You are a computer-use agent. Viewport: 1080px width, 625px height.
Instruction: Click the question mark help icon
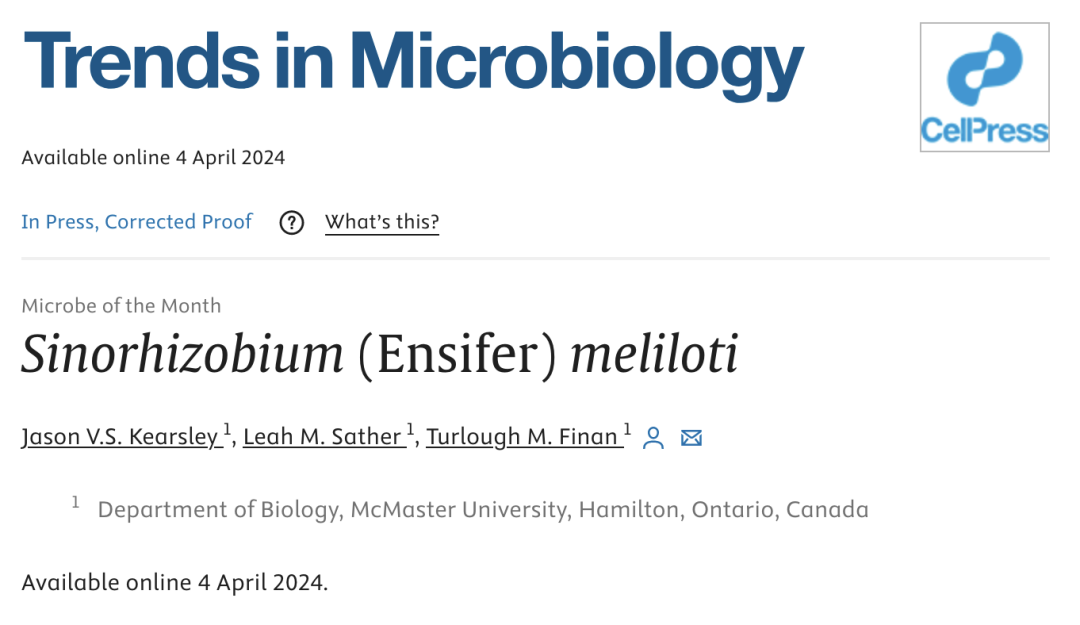pyautogui.click(x=291, y=223)
